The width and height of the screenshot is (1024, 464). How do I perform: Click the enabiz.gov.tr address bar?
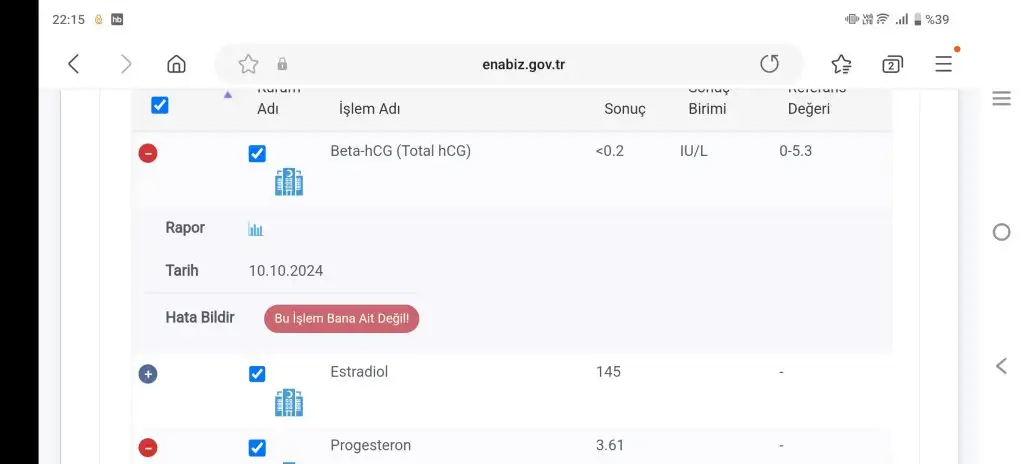[x=509, y=64]
